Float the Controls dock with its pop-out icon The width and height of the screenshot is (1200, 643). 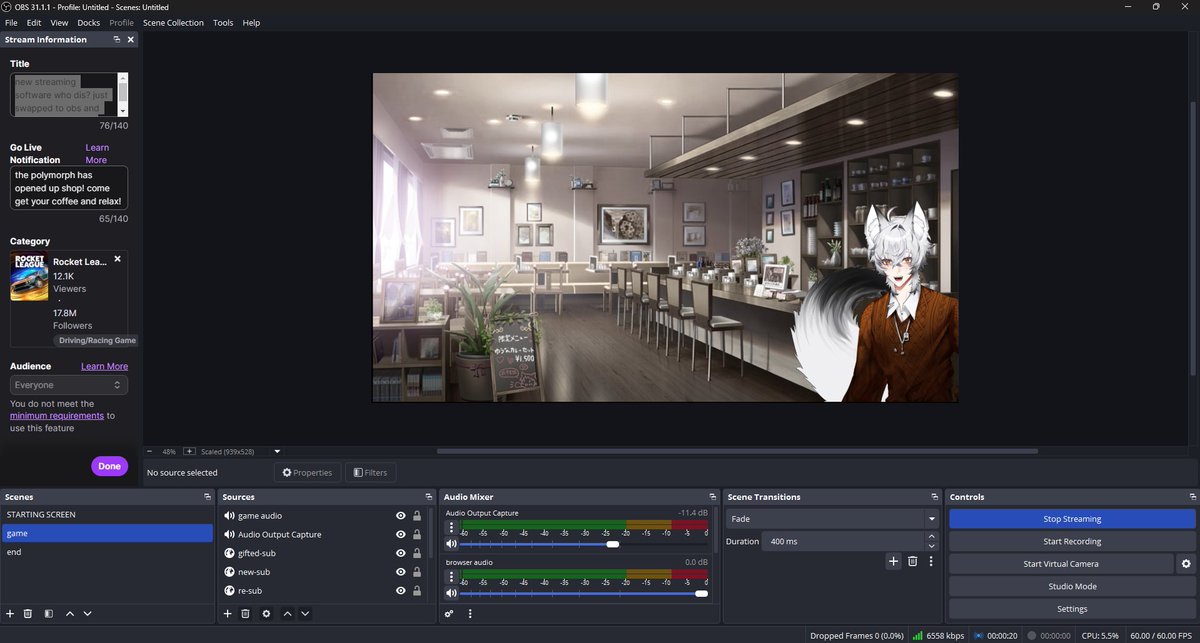pyautogui.click(x=1192, y=497)
